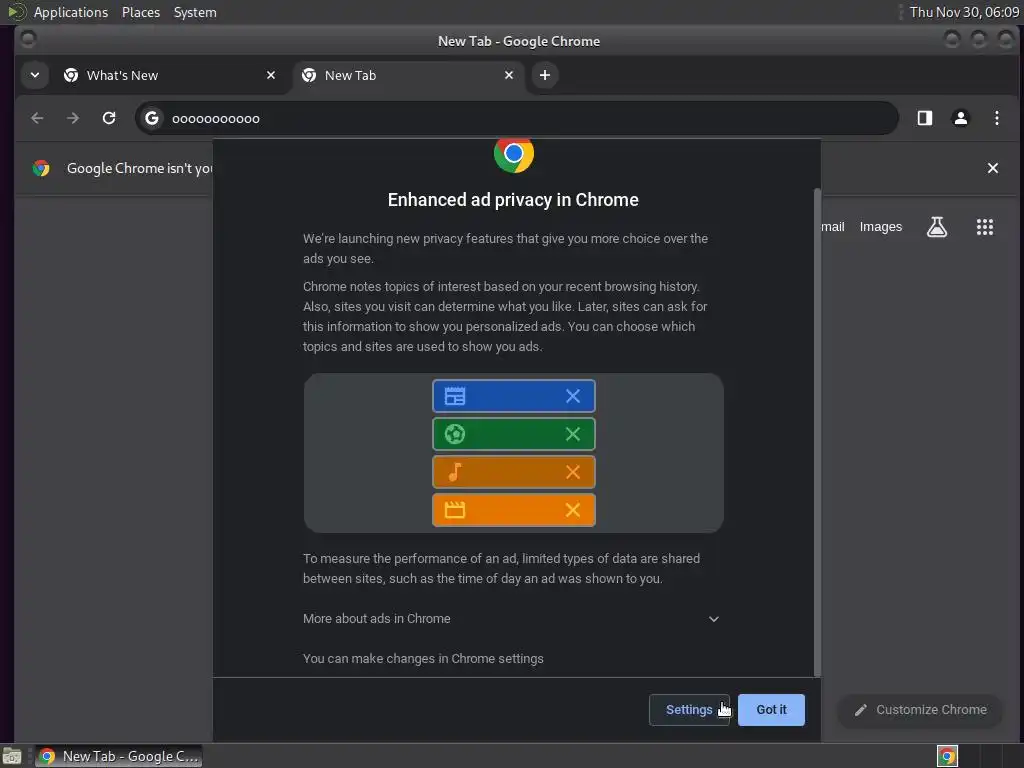Viewport: 1024px width, 768px height.
Task: Click the green soccer topic X
Action: coord(573,434)
